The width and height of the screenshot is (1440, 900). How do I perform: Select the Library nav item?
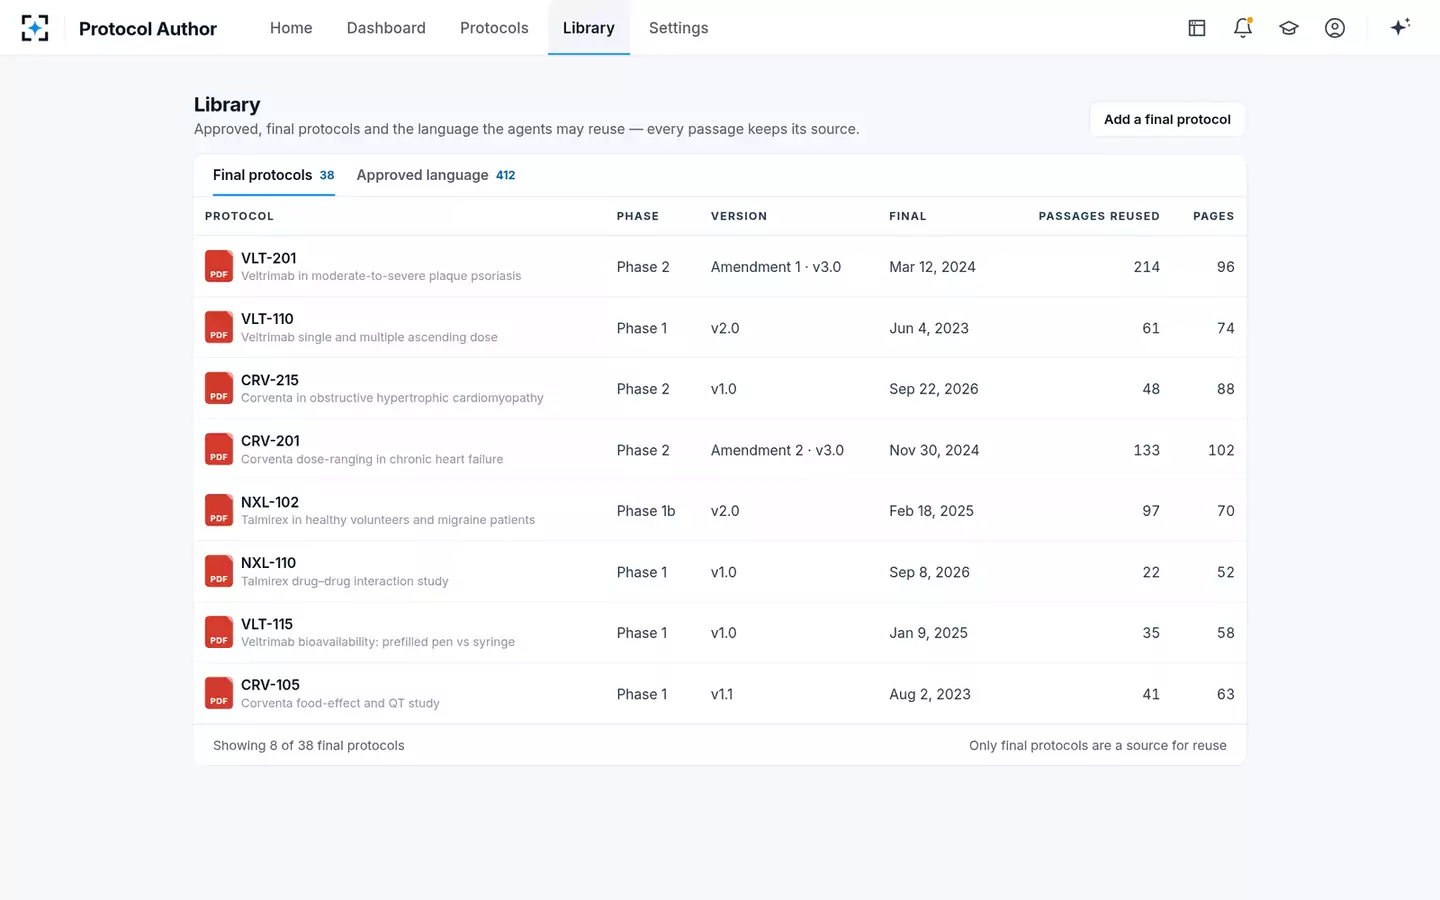point(588,28)
